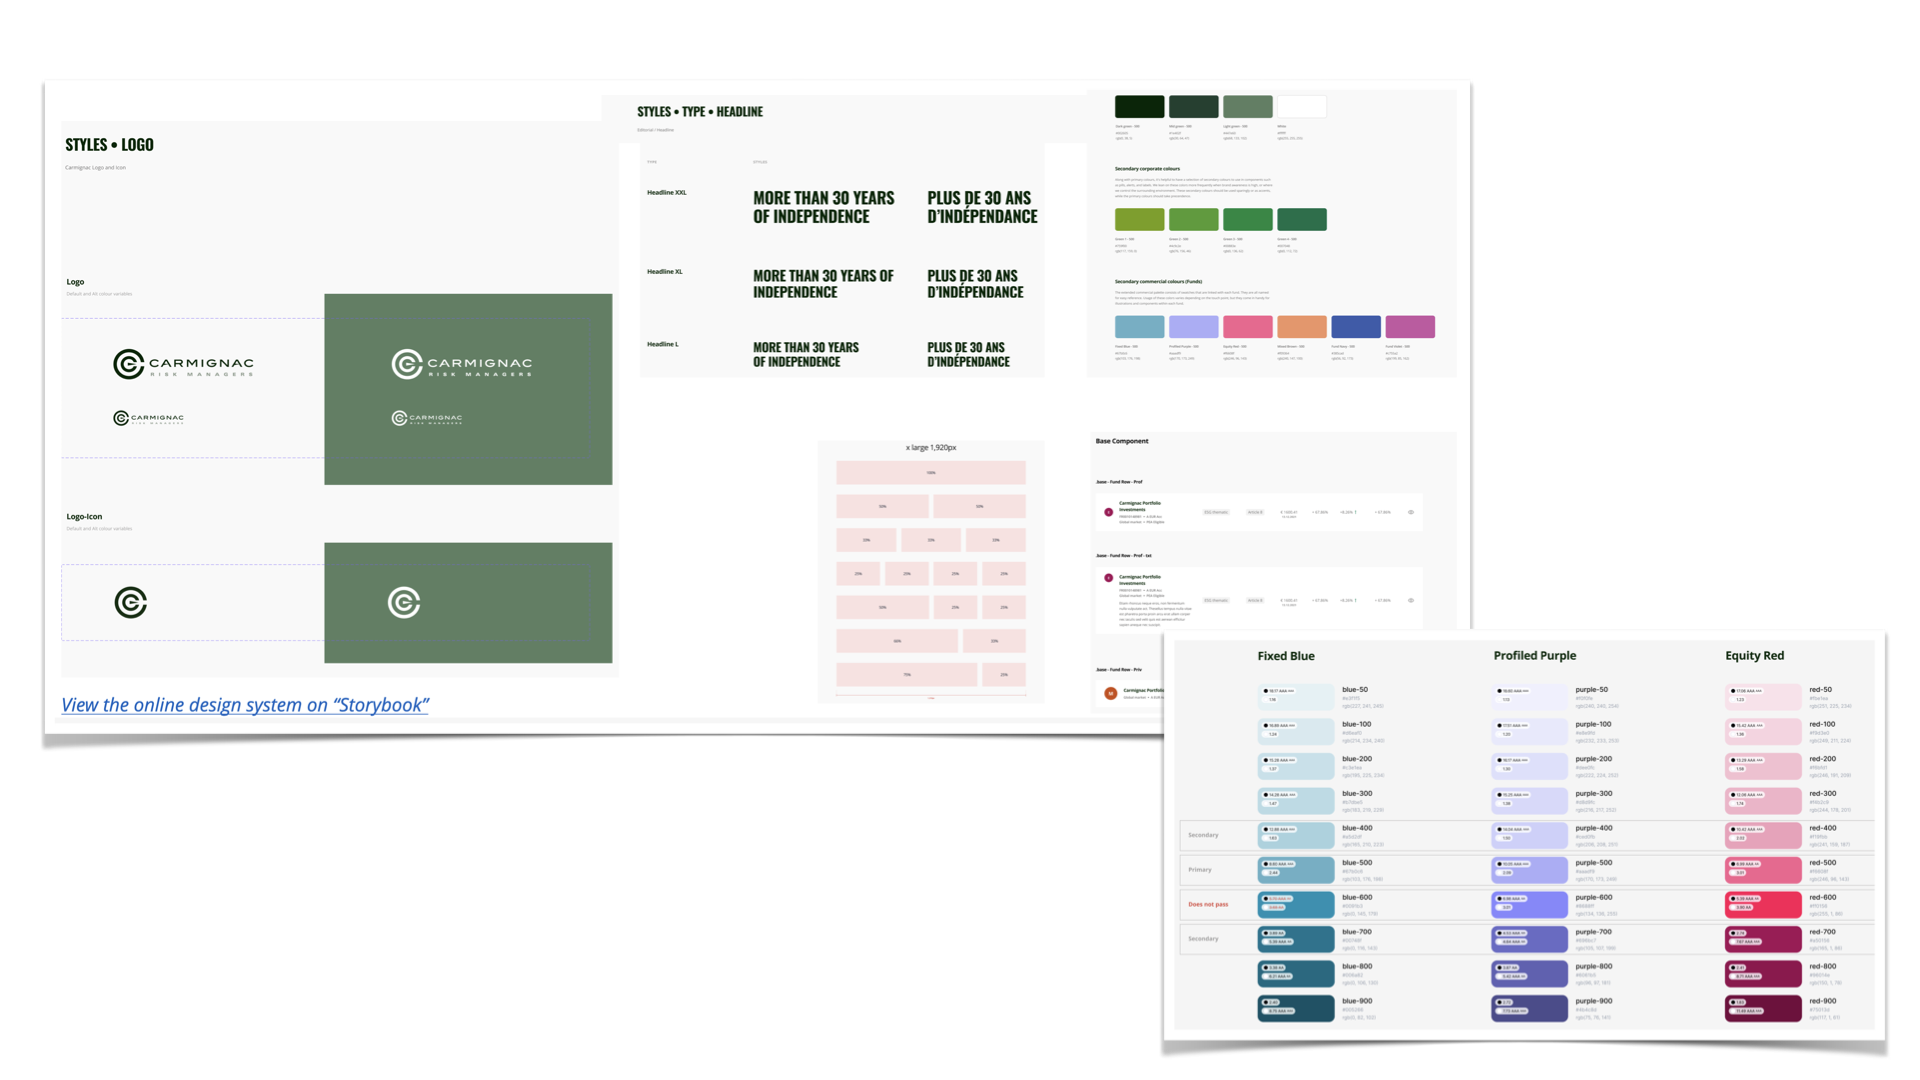Screen dimensions: 1920x1080
Task: Choose the Equity Red 500 funds palette swatch
Action: point(1248,327)
